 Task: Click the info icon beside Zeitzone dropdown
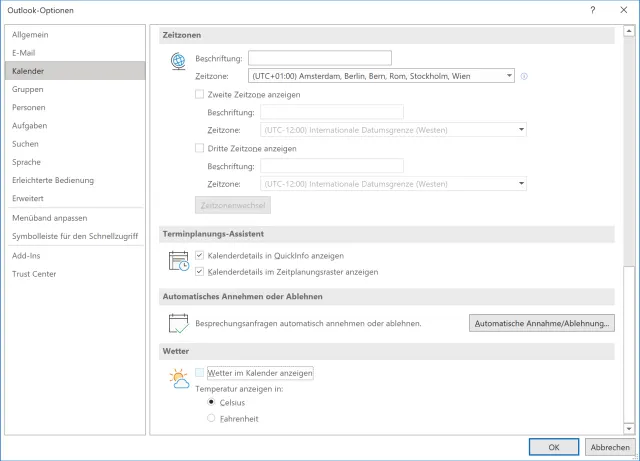click(524, 76)
